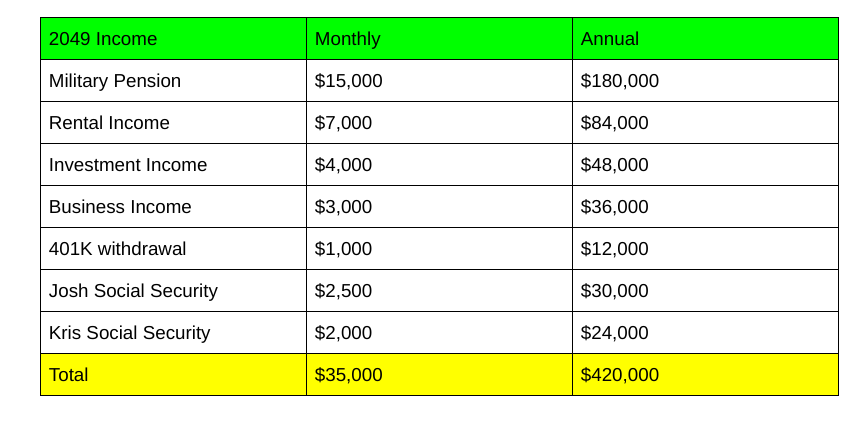
Task: Click the $2,500 monthly value cell
Action: pos(344,291)
